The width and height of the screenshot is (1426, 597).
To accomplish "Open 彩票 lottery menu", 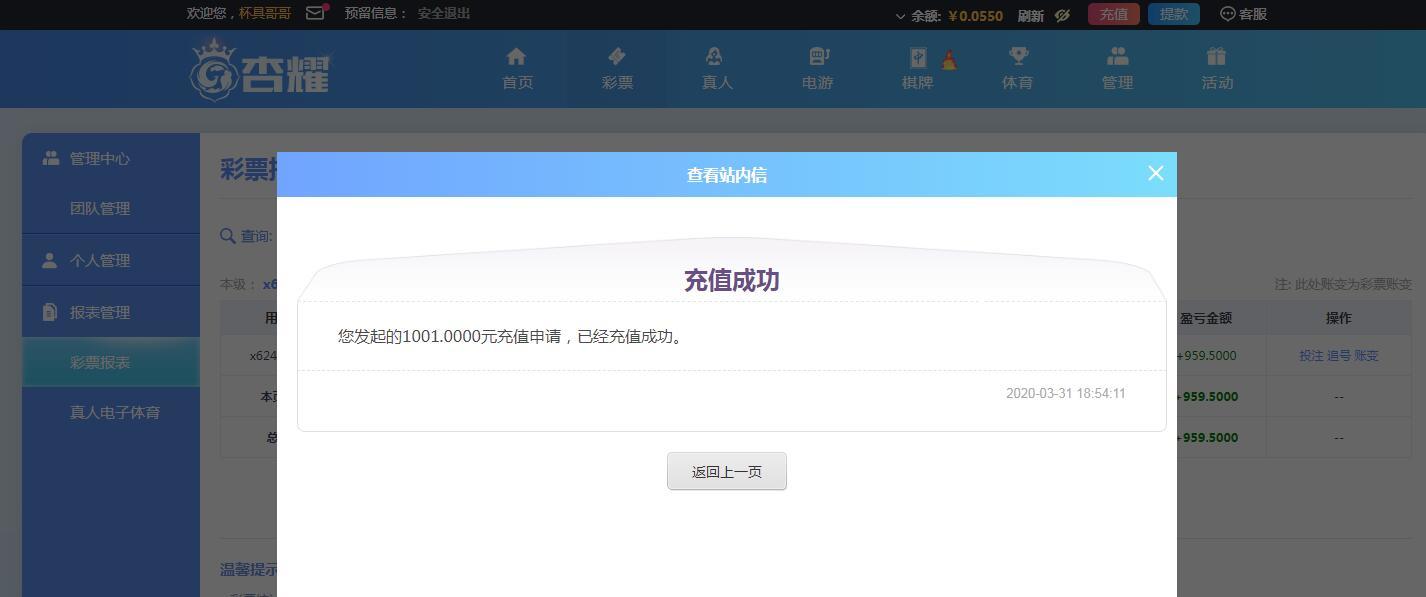I will [617, 69].
